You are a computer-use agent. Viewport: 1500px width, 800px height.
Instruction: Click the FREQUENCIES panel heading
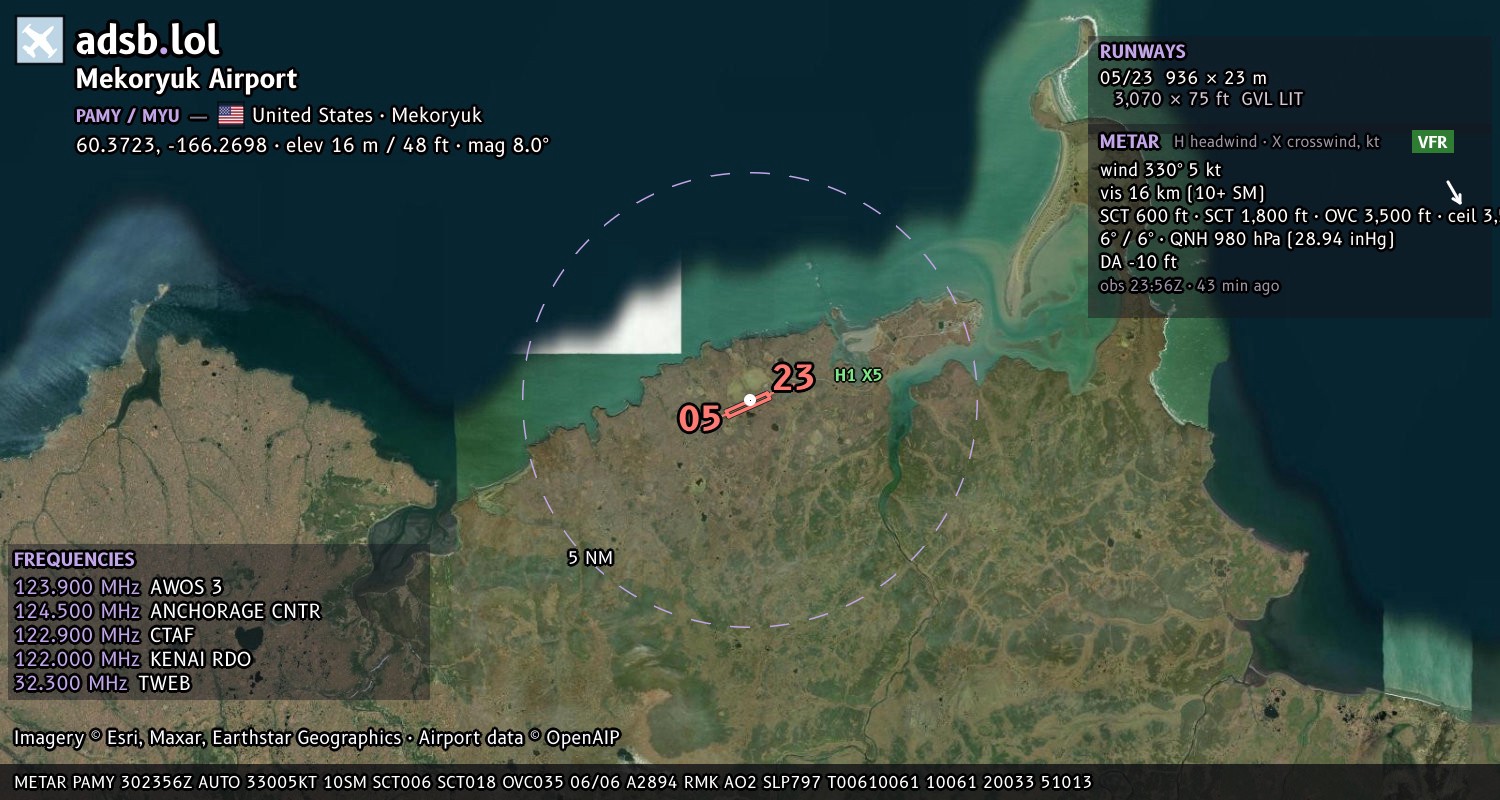74,560
